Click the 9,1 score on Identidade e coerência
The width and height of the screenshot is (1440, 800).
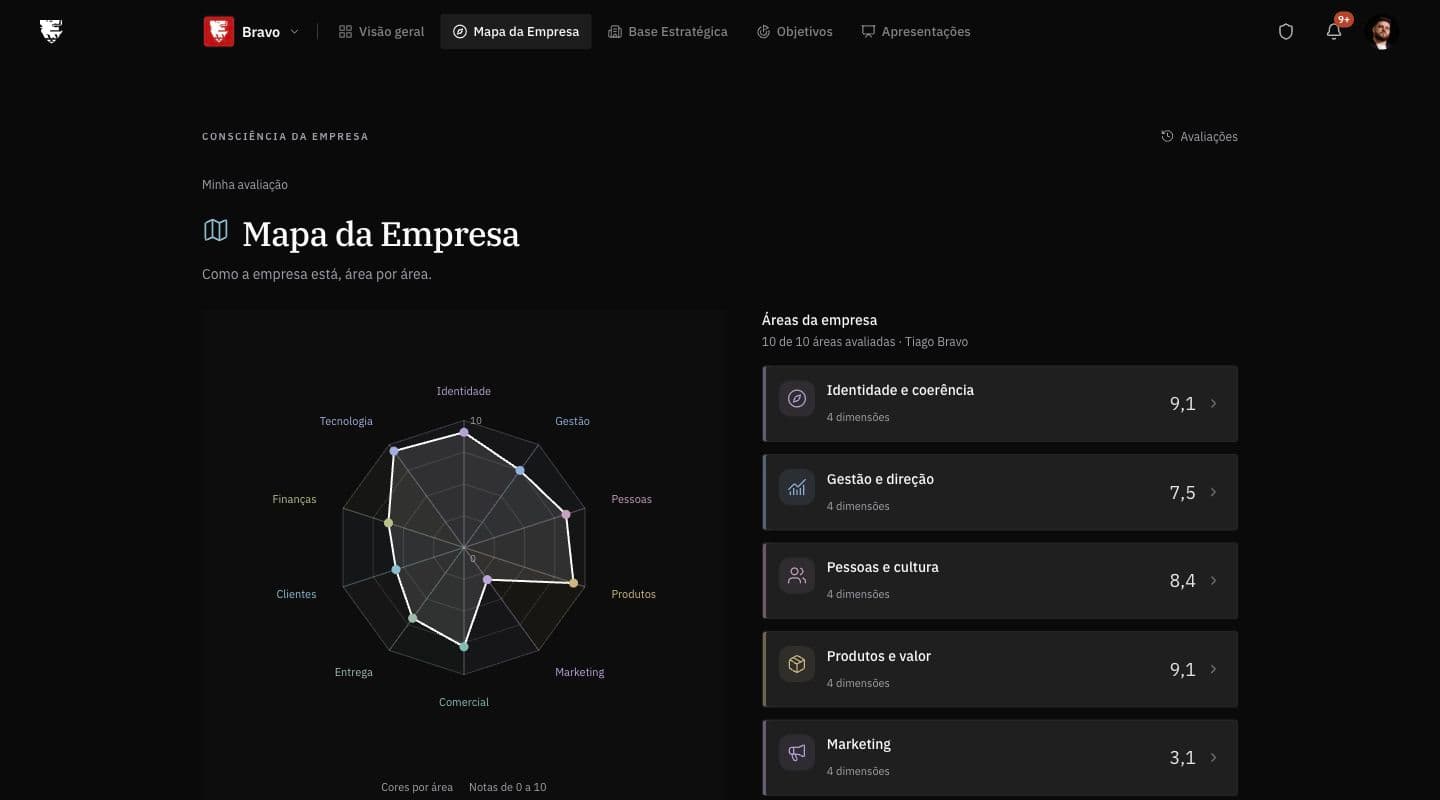point(1182,404)
